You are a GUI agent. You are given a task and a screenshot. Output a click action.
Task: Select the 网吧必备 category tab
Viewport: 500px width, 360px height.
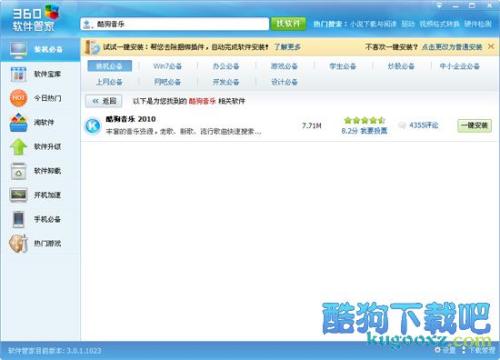168,82
